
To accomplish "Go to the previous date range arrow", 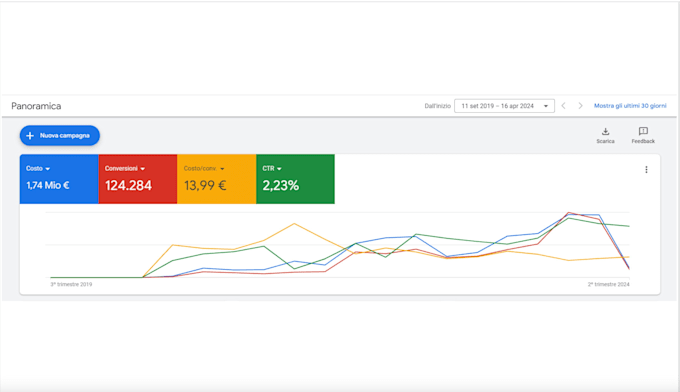I will (563, 106).
